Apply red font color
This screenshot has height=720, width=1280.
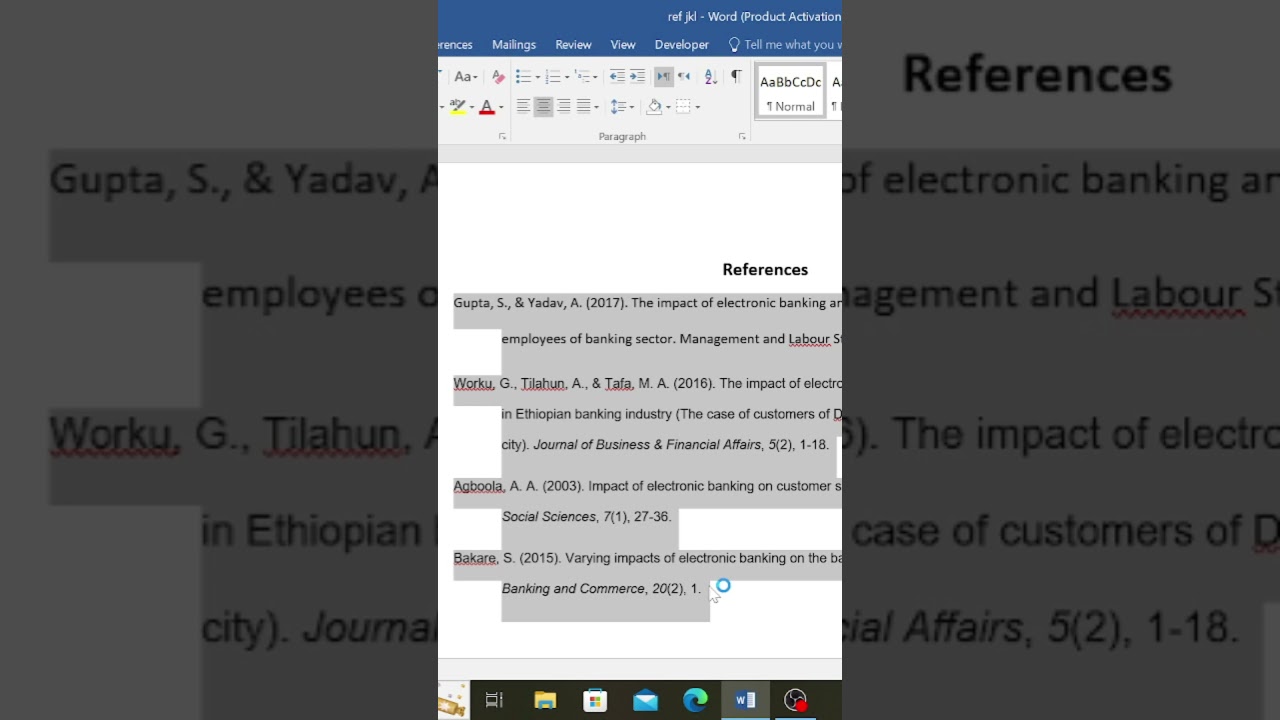click(x=487, y=106)
